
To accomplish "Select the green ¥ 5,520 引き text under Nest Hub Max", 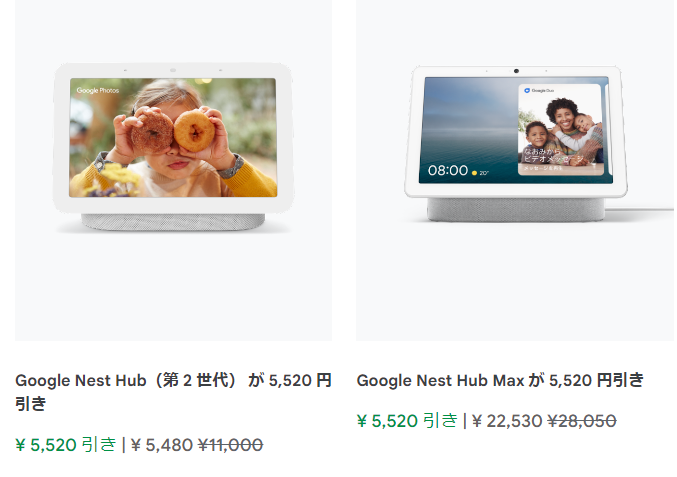I will 407,421.
